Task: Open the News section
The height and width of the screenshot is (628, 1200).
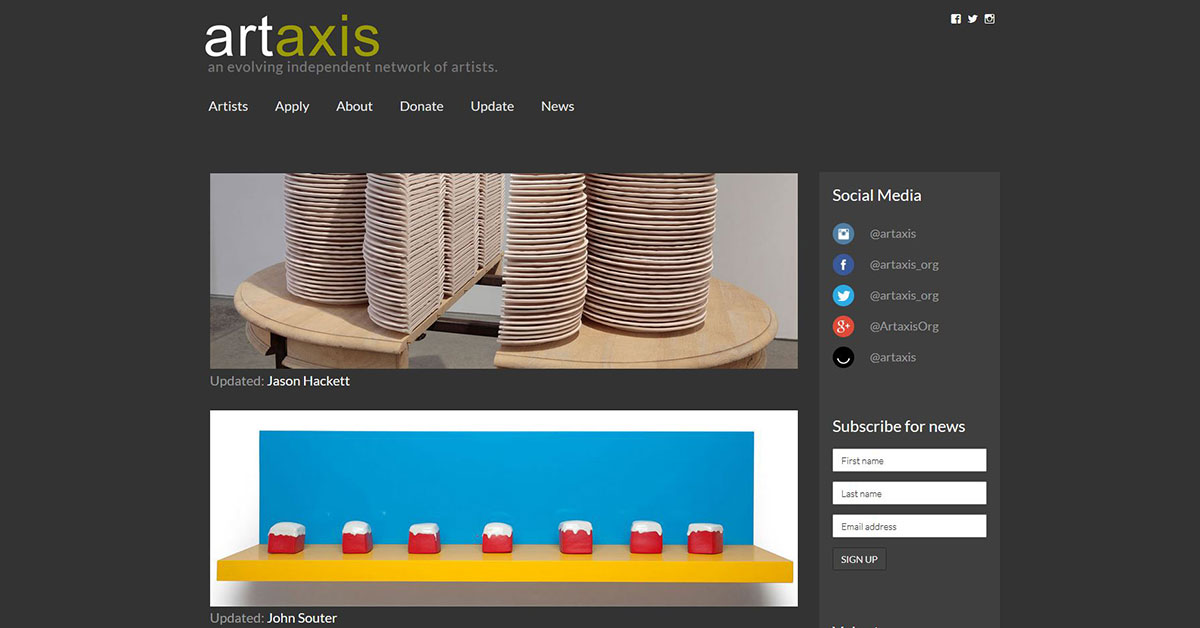Action: pos(557,106)
